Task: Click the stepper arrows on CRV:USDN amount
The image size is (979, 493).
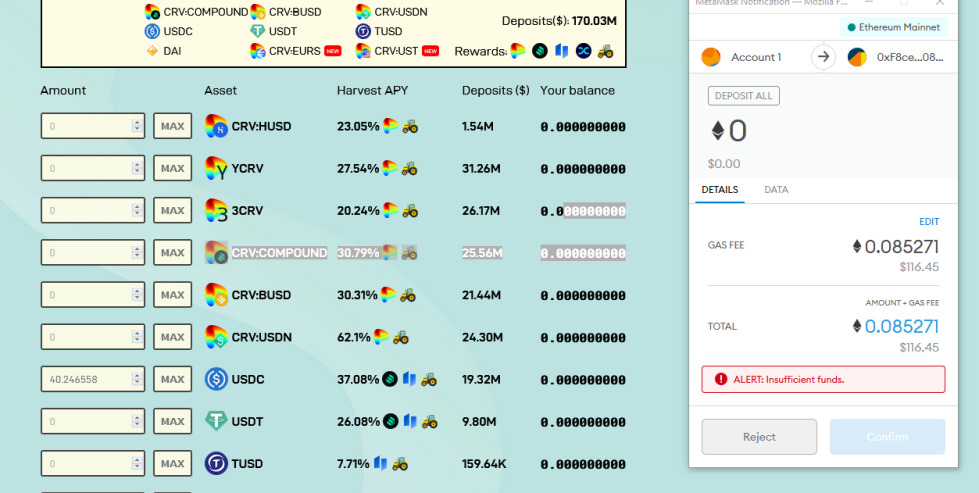Action: pos(137,337)
